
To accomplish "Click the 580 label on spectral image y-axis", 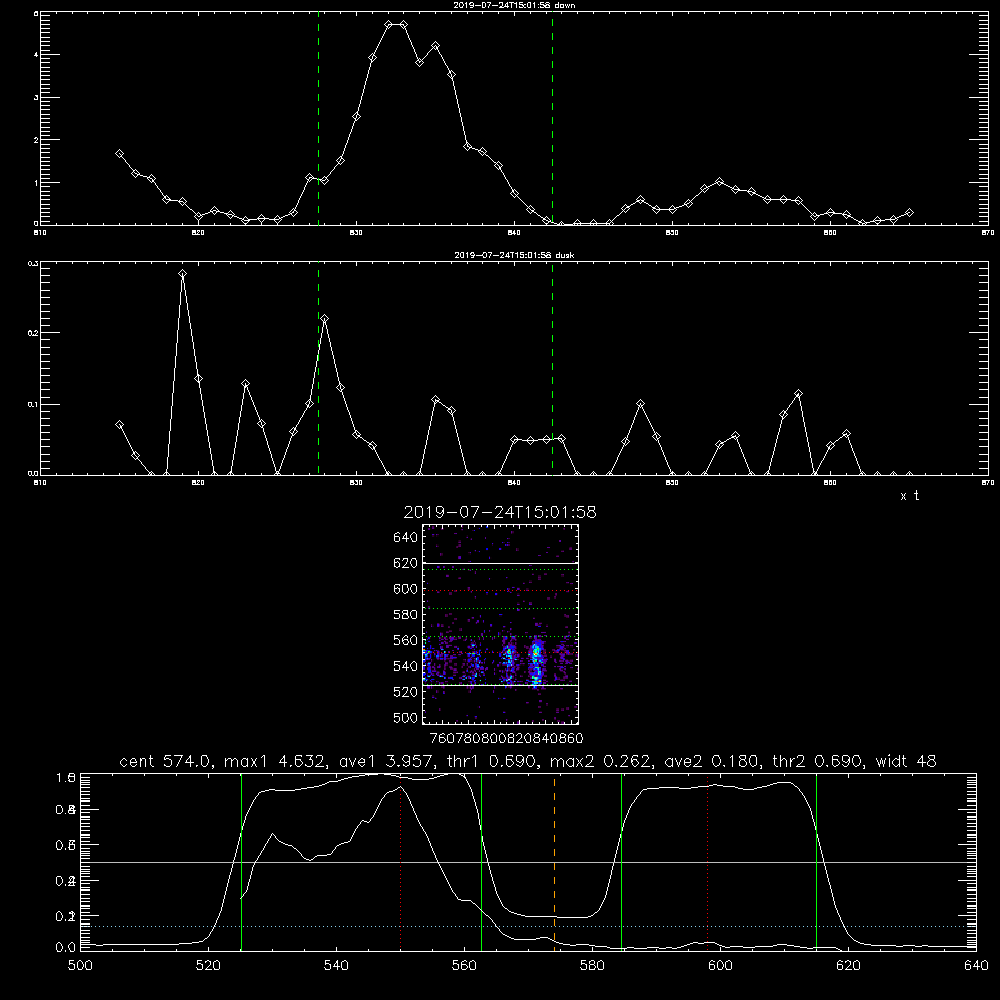I will point(406,615).
